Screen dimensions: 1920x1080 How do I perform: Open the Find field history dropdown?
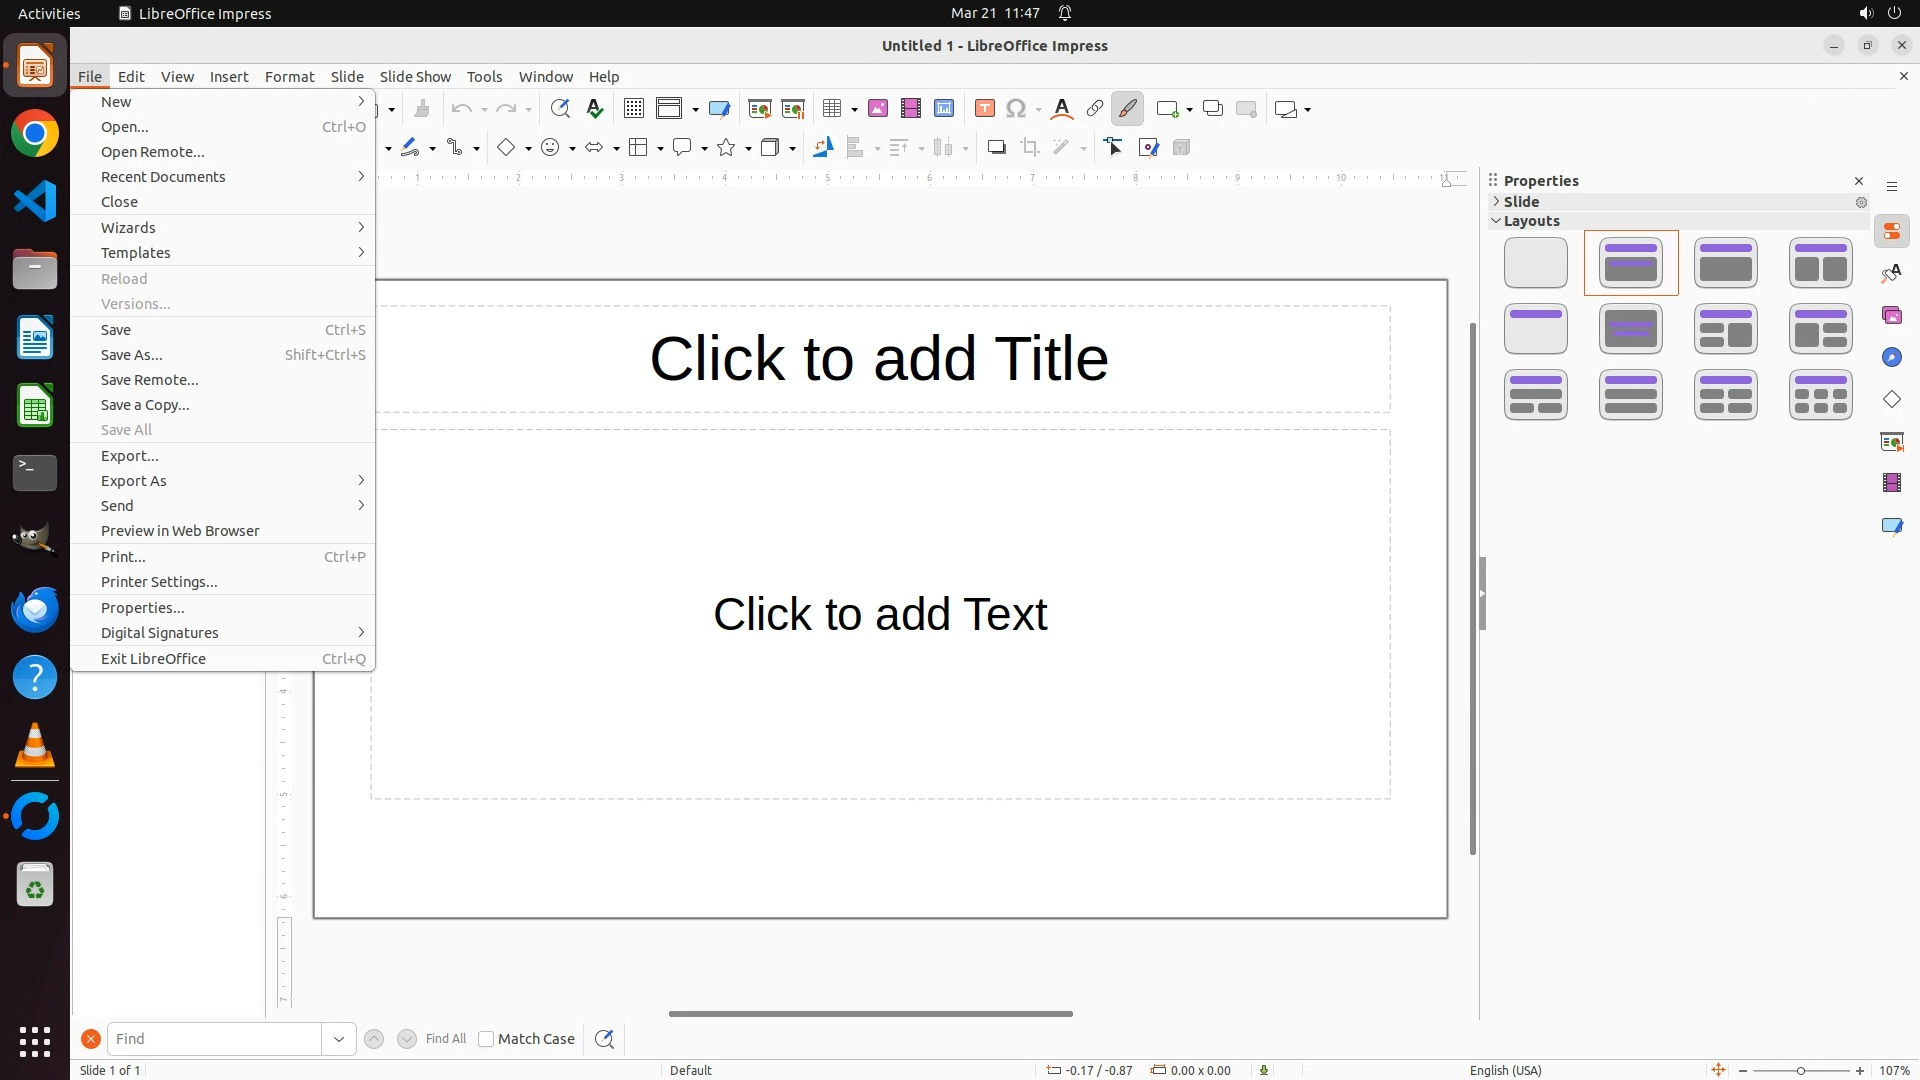(339, 1039)
